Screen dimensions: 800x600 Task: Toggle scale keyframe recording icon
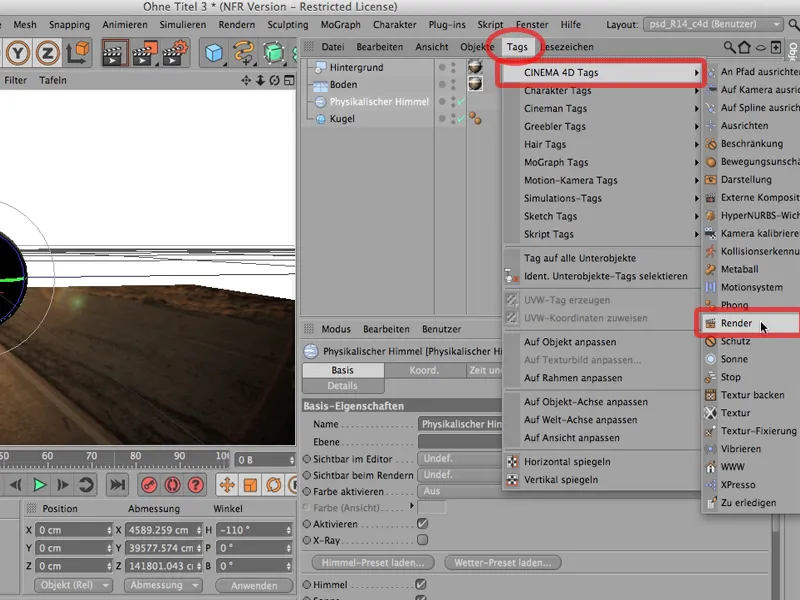click(x=250, y=485)
